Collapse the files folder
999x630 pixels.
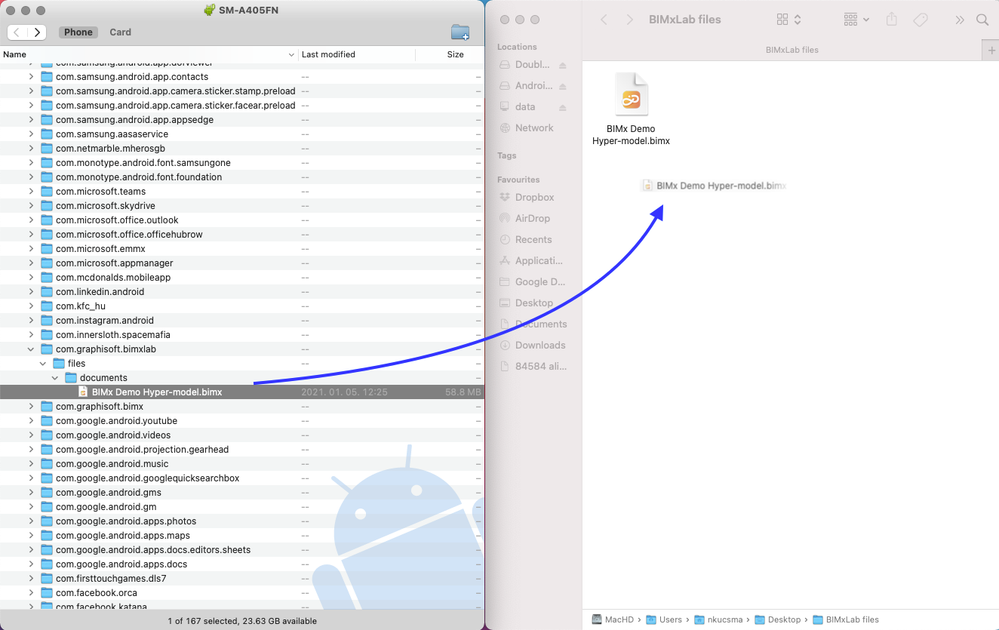[43, 363]
